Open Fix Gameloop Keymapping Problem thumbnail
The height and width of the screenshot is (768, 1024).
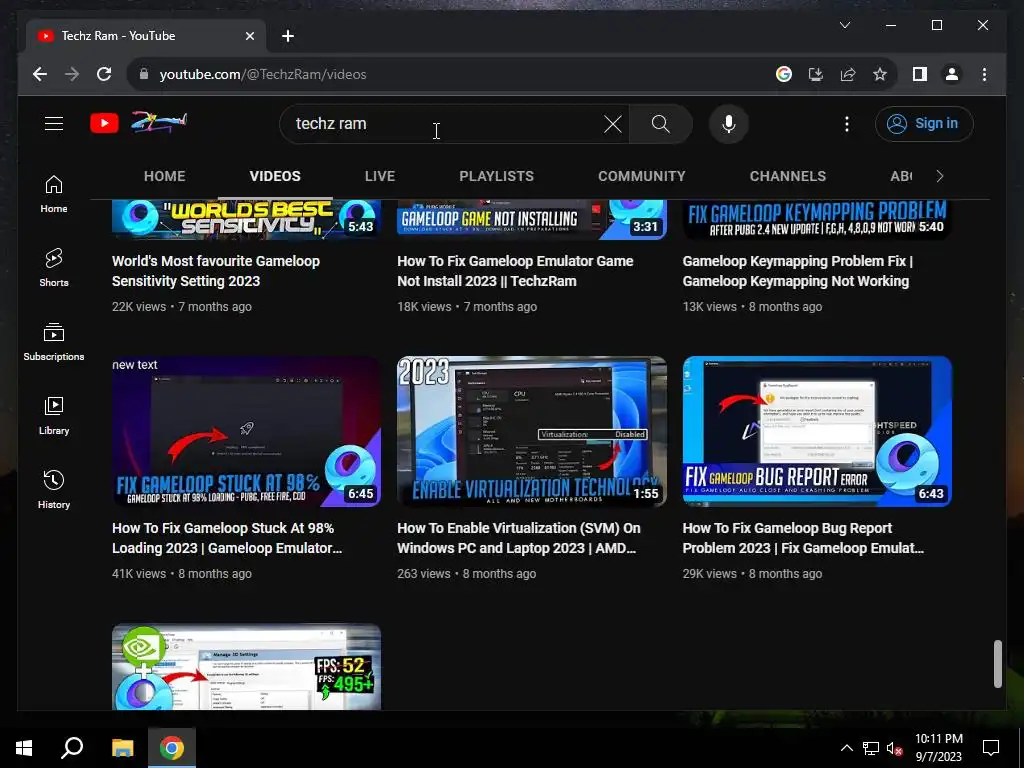pos(816,219)
